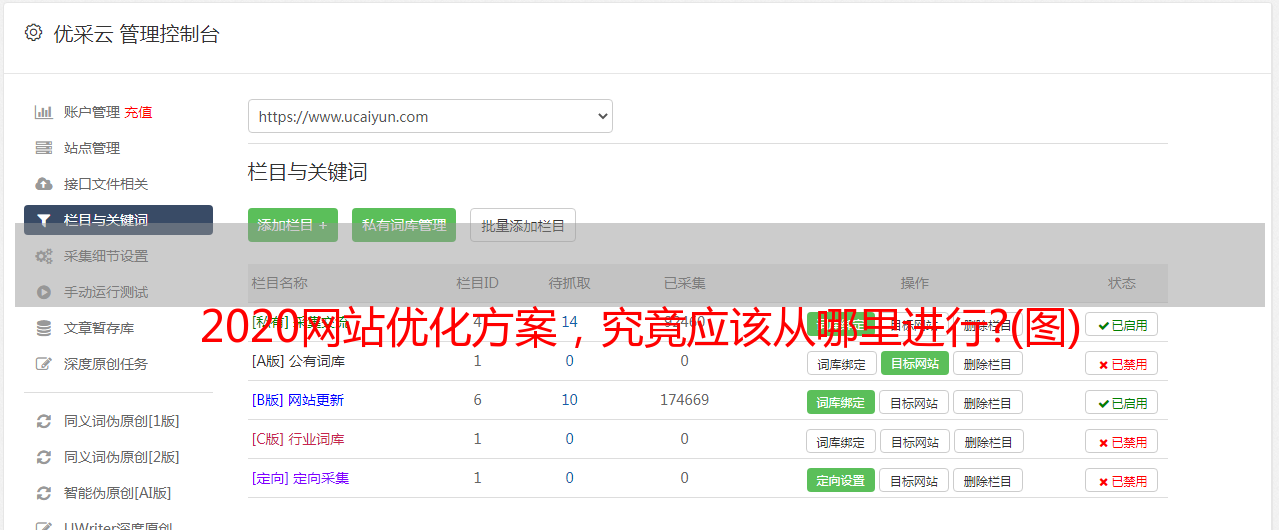
Task: Toggle 已启用 status of [B版] 网站更新
Action: [x=1122, y=403]
